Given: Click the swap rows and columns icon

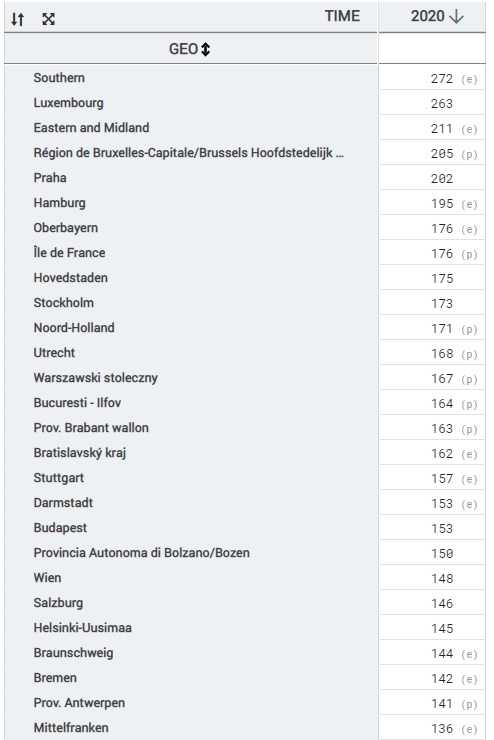Looking at the screenshot, I should tap(18, 19).
